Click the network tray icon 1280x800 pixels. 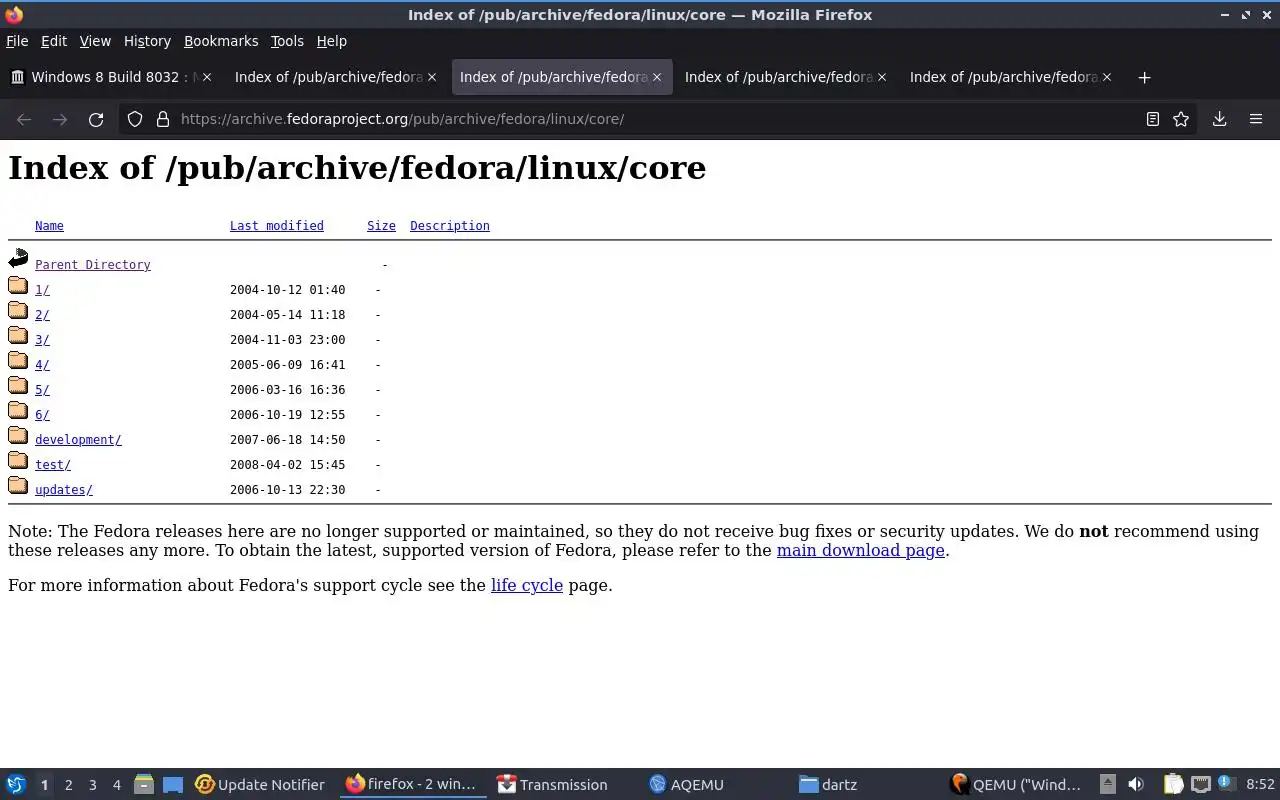tap(1201, 785)
